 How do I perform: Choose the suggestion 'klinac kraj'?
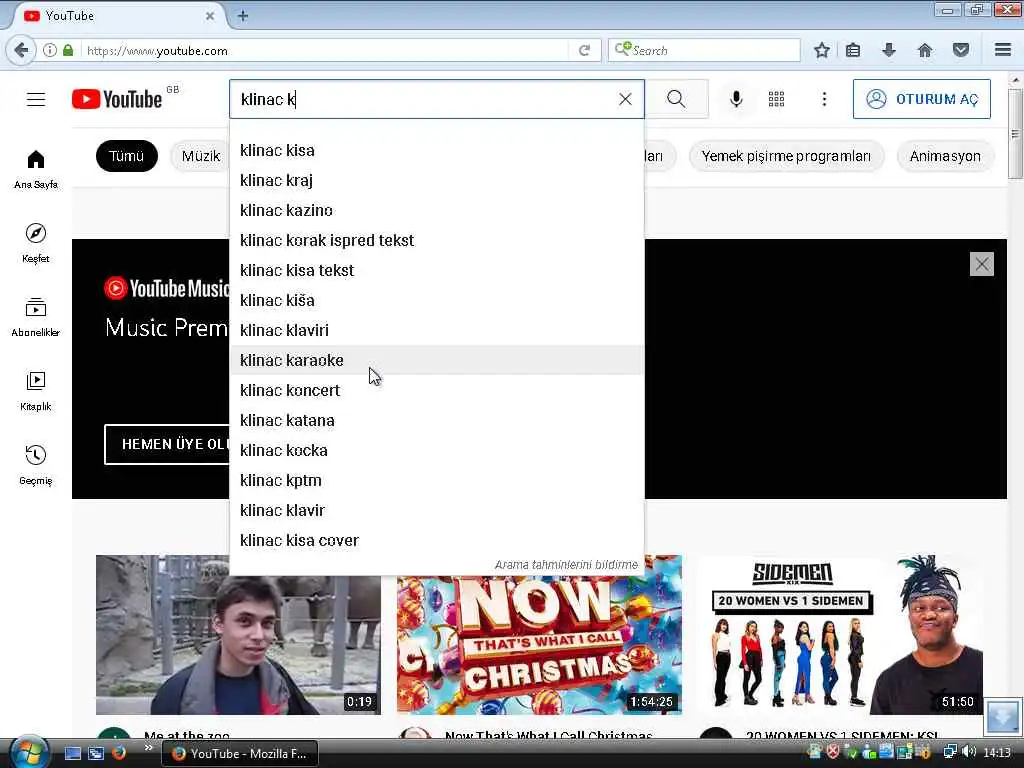click(436, 180)
